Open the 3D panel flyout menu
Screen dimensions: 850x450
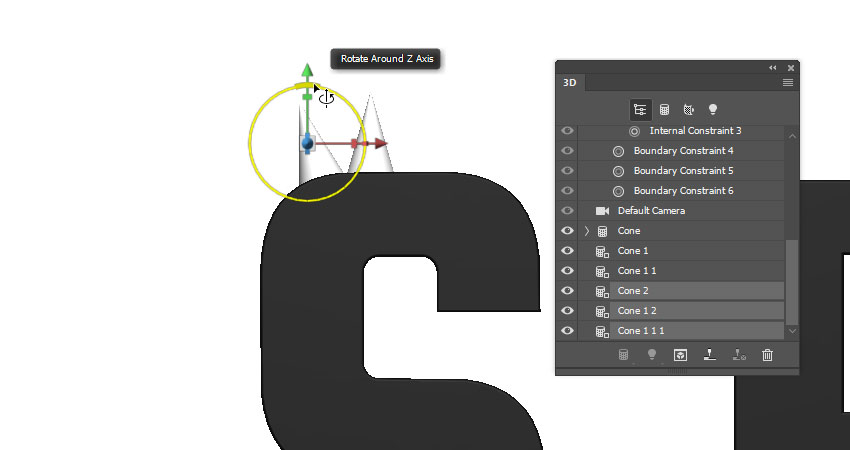coord(788,82)
